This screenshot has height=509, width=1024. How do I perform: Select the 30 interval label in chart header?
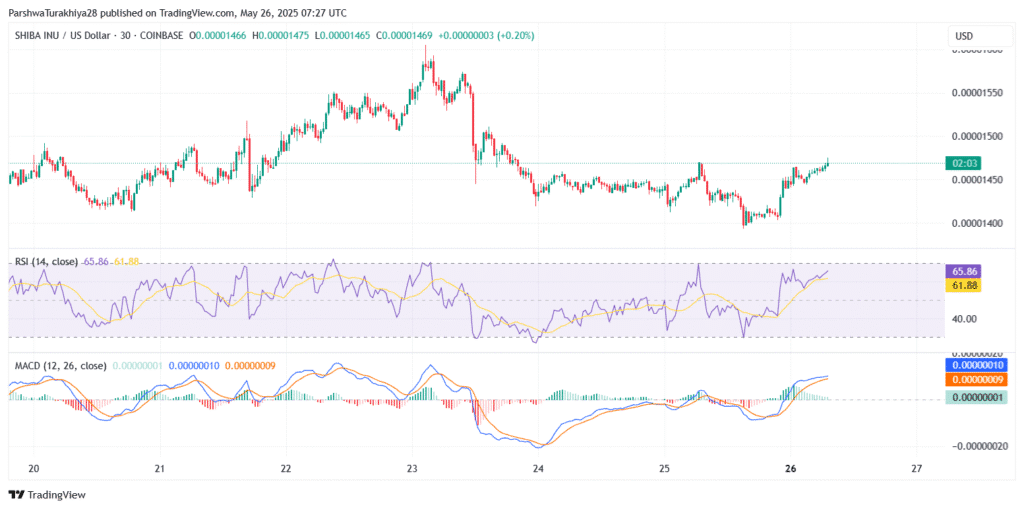coord(145,35)
